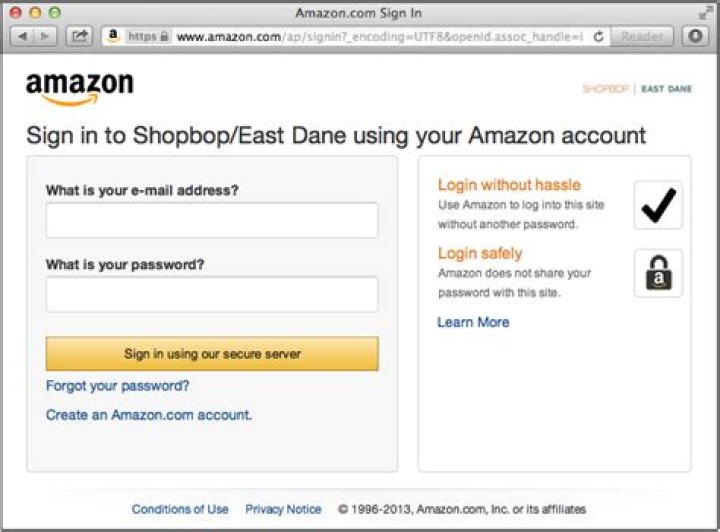Focus the password input field

coord(212,294)
